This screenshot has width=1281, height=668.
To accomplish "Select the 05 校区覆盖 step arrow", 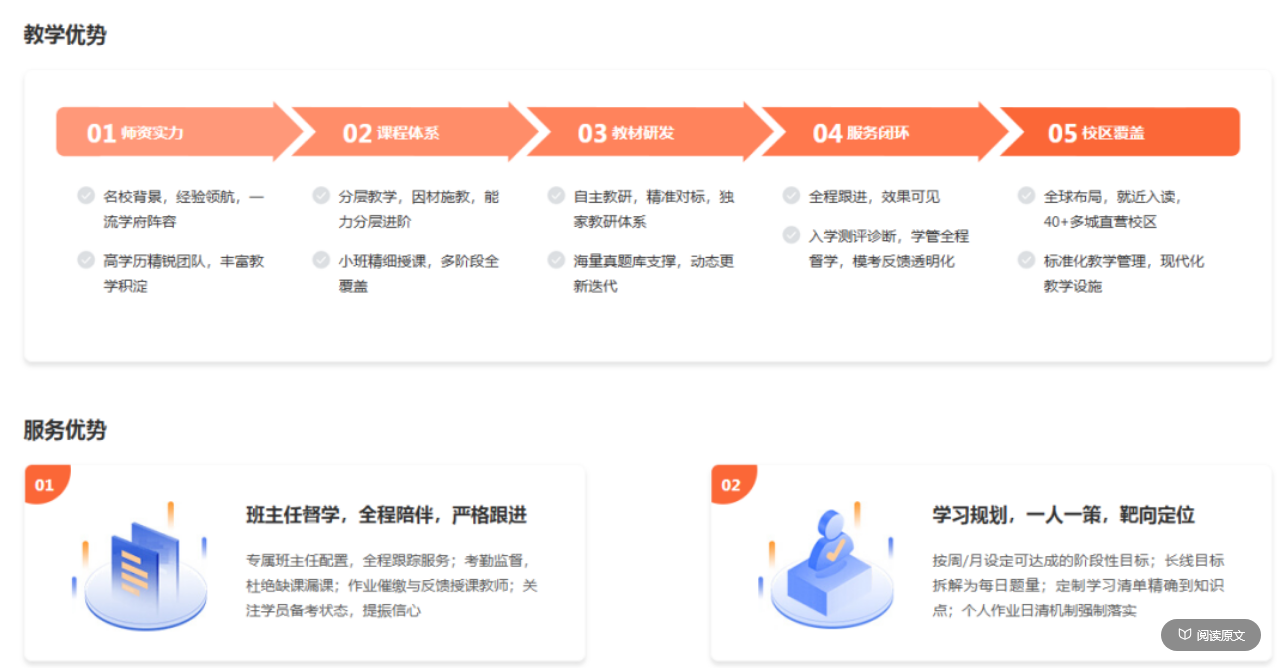I will point(1120,132).
